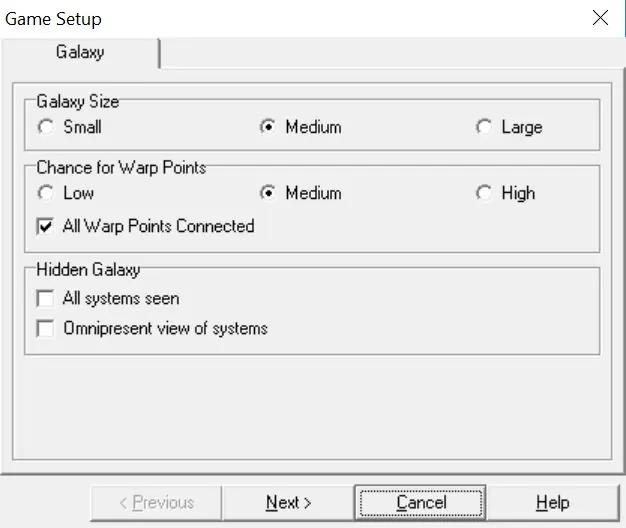Go forward with the Next button
626x528 pixels.
(288, 503)
